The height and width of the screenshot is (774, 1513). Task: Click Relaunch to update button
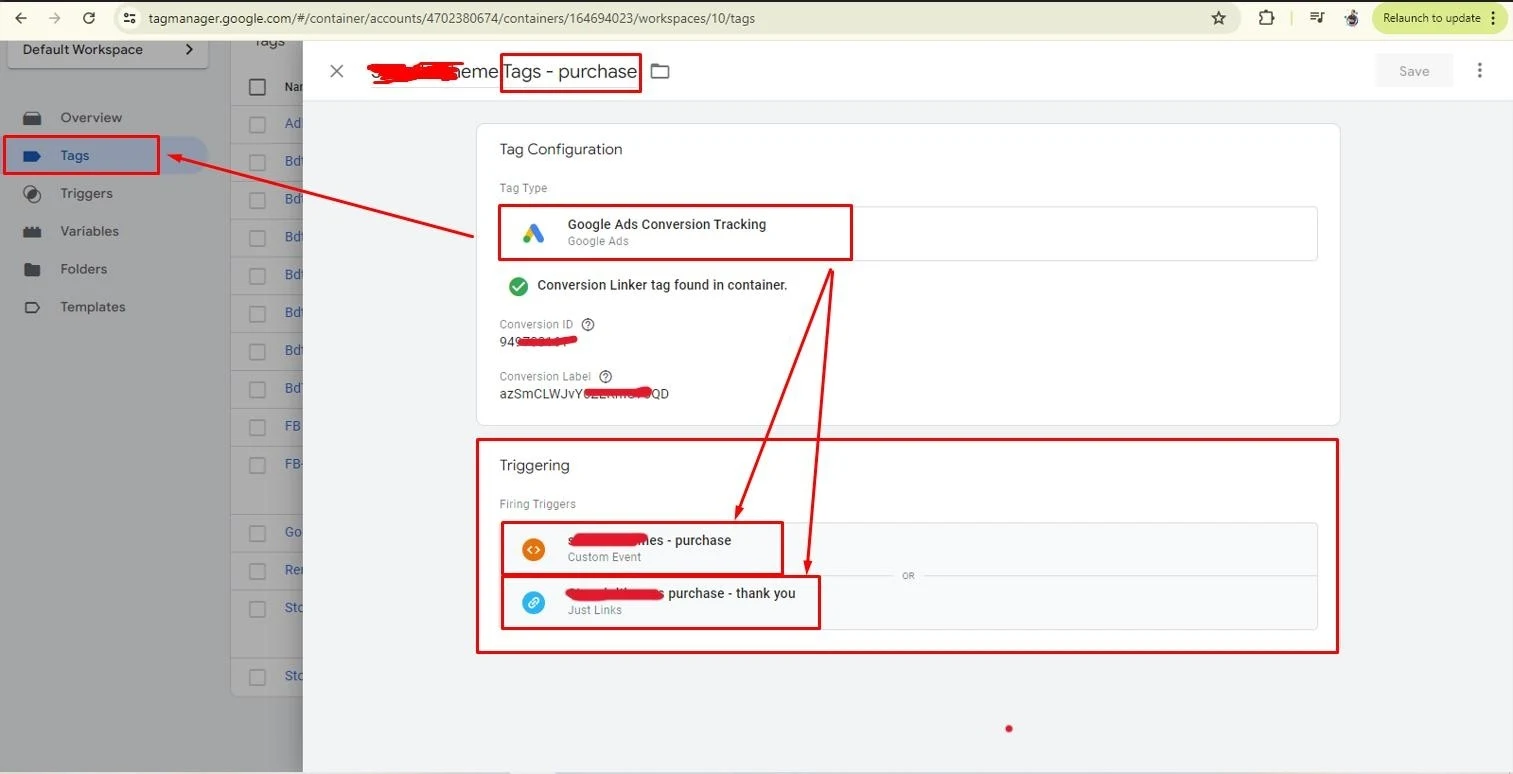point(1432,18)
